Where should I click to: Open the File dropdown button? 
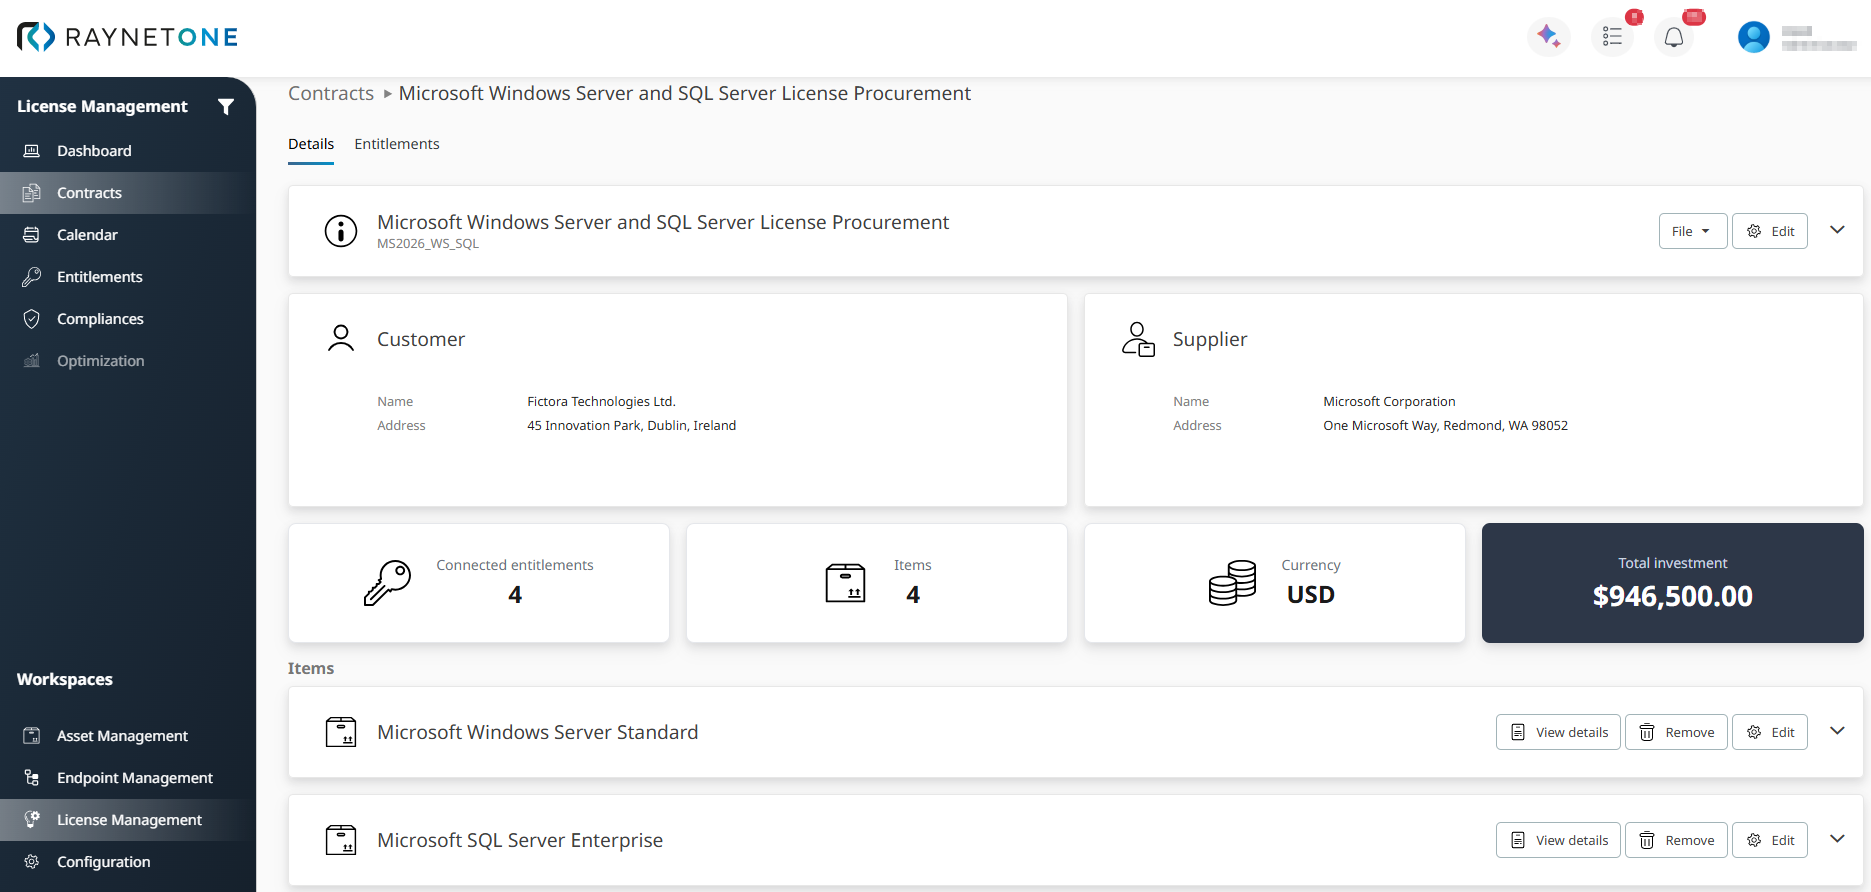point(1693,231)
